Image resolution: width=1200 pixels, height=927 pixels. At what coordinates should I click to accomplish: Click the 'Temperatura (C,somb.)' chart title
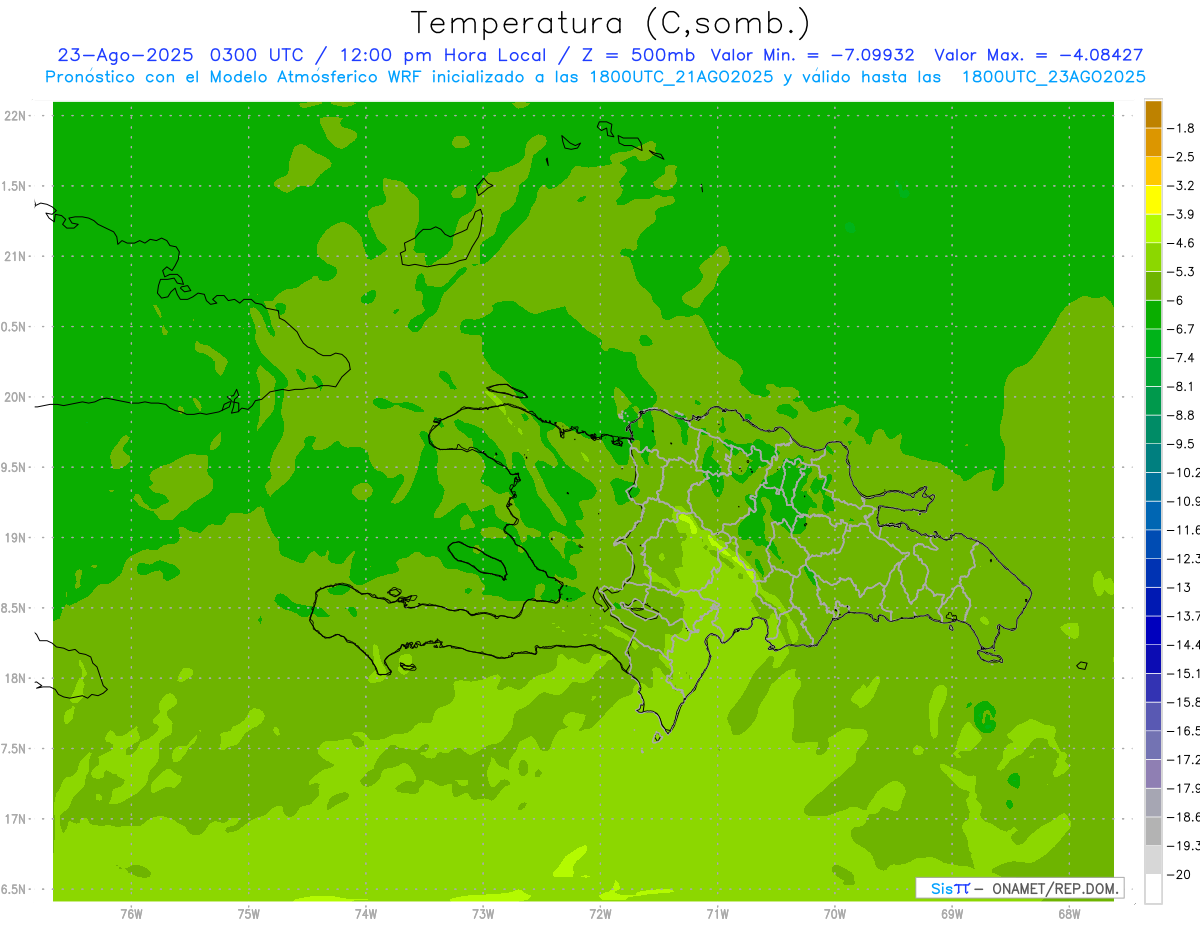[x=610, y=23]
